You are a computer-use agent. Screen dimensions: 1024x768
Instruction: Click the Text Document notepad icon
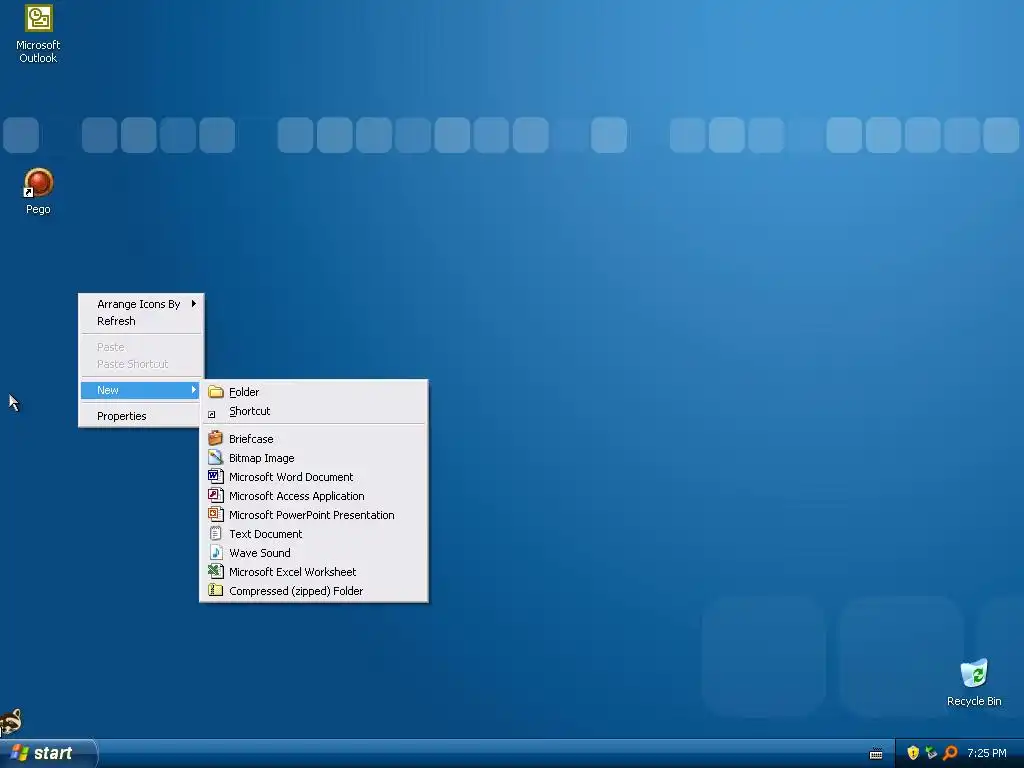[216, 533]
